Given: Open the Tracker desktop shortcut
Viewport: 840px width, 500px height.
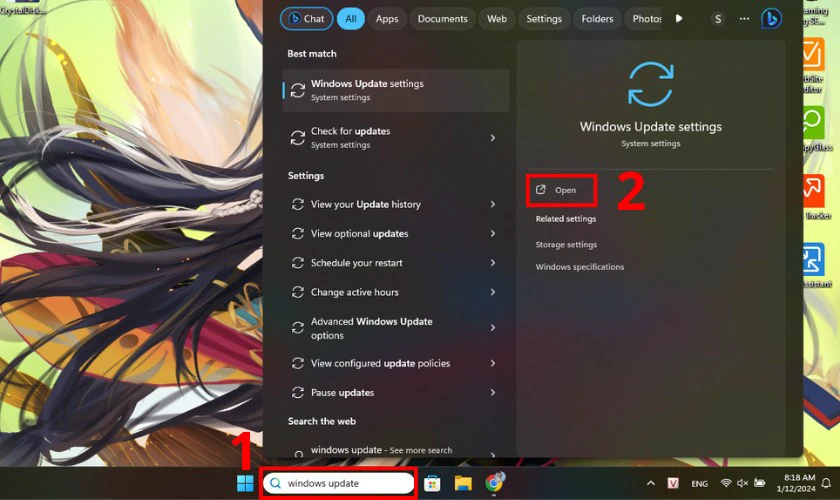Looking at the screenshot, I should coord(816,197).
